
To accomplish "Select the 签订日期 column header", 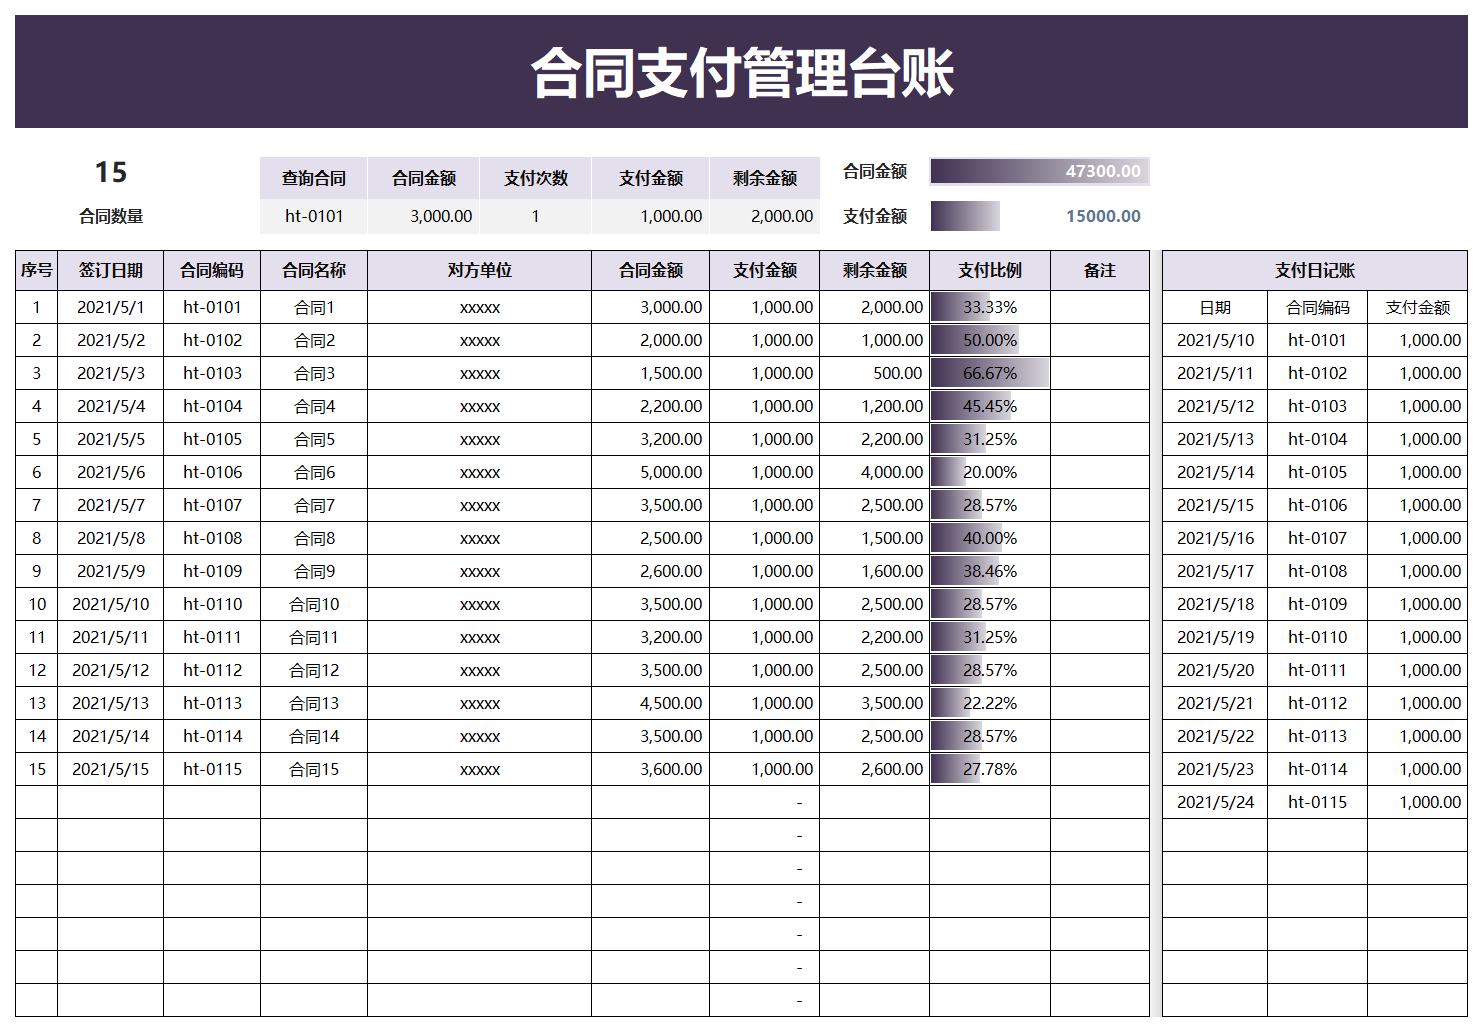I will coord(111,270).
